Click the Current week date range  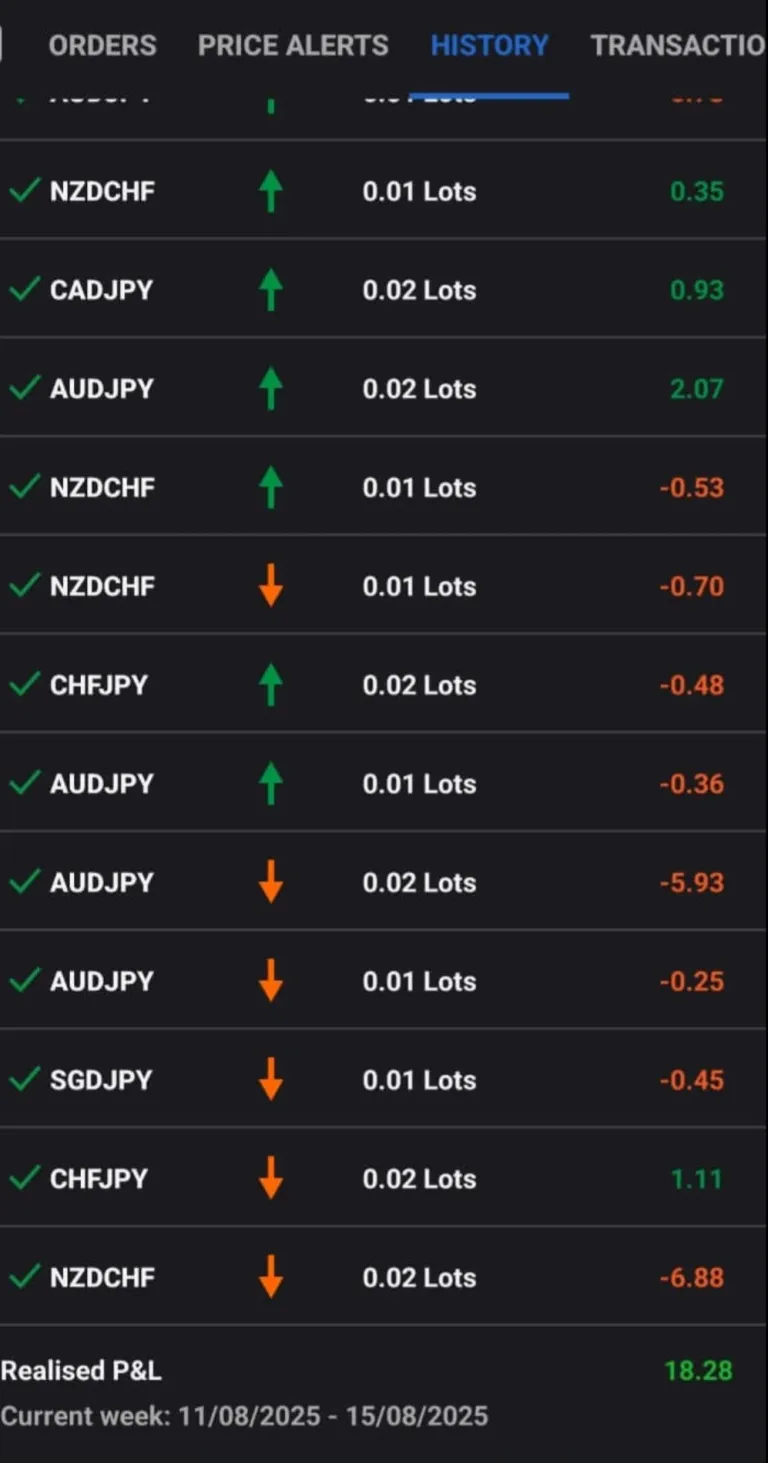[x=244, y=1416]
